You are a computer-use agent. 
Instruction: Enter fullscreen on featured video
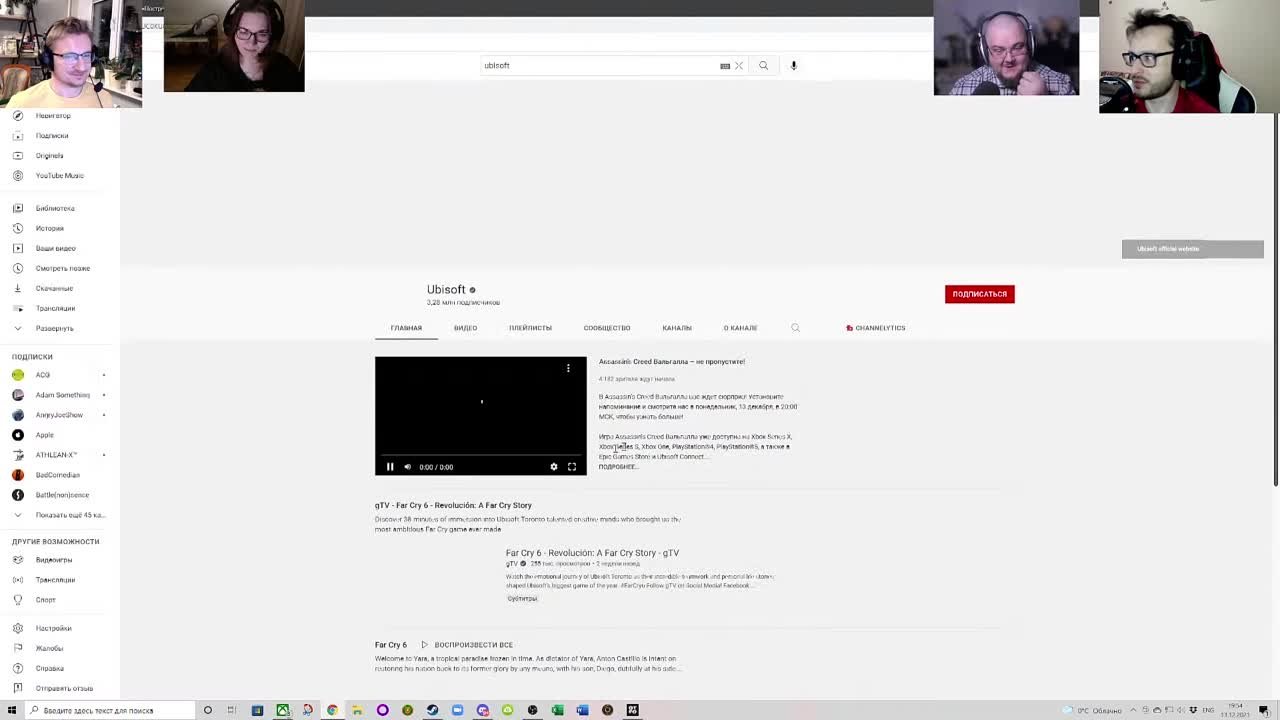pos(572,467)
